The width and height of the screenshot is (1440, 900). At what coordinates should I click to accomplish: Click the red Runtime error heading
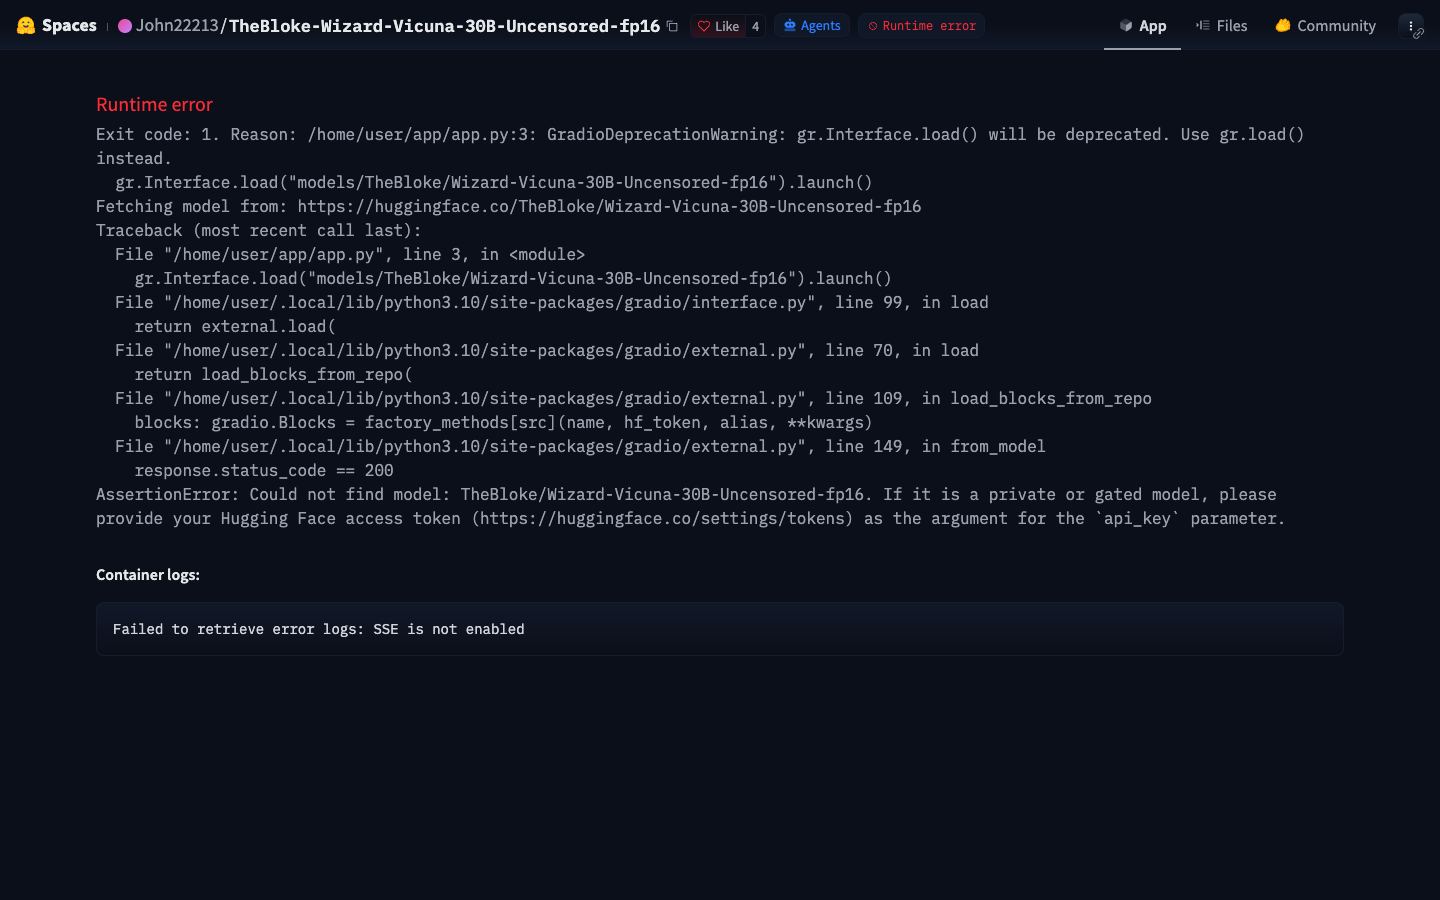(x=154, y=105)
